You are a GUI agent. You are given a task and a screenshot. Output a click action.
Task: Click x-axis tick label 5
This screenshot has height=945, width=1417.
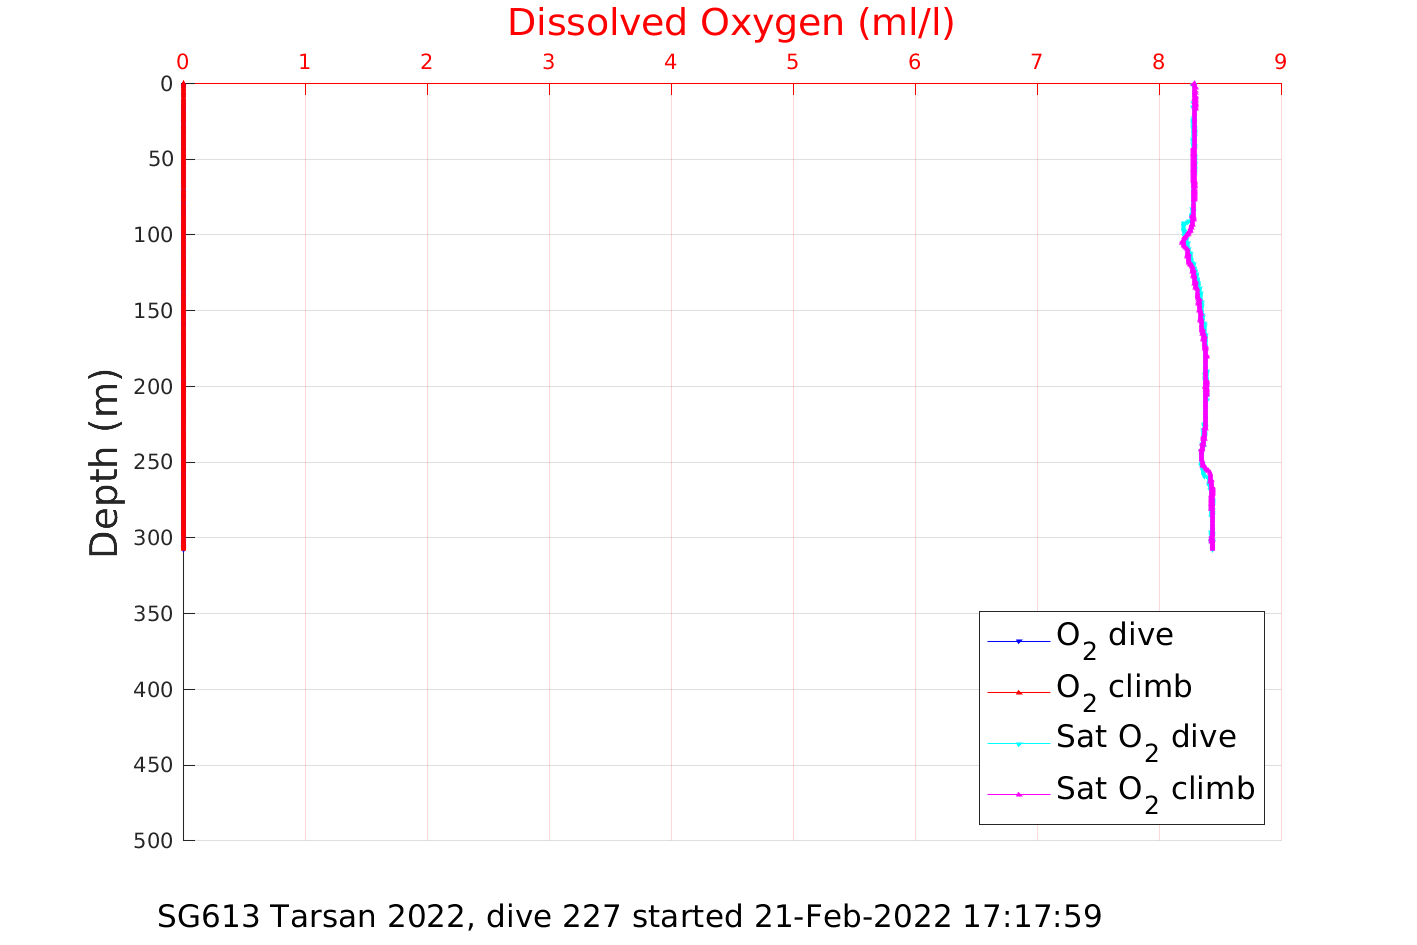point(793,63)
